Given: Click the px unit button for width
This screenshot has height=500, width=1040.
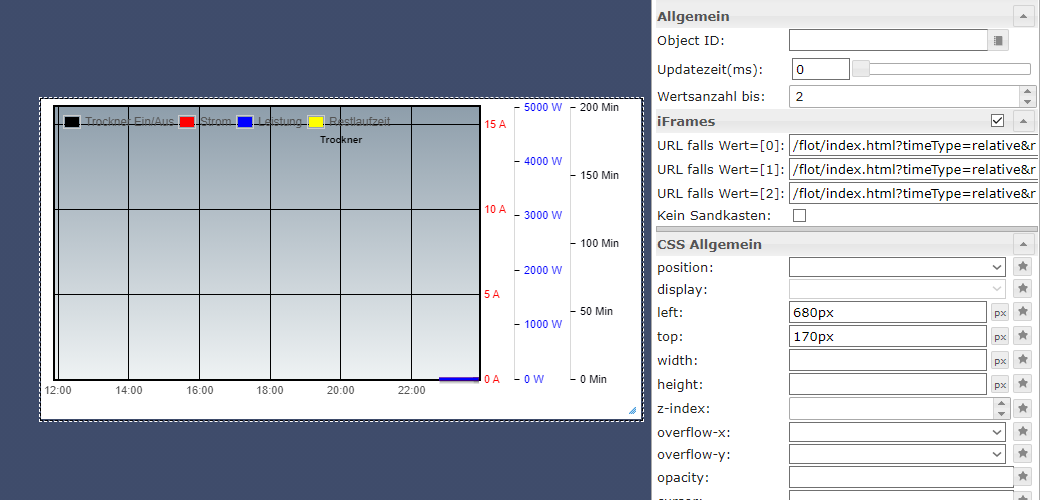Looking at the screenshot, I should [x=1000, y=360].
